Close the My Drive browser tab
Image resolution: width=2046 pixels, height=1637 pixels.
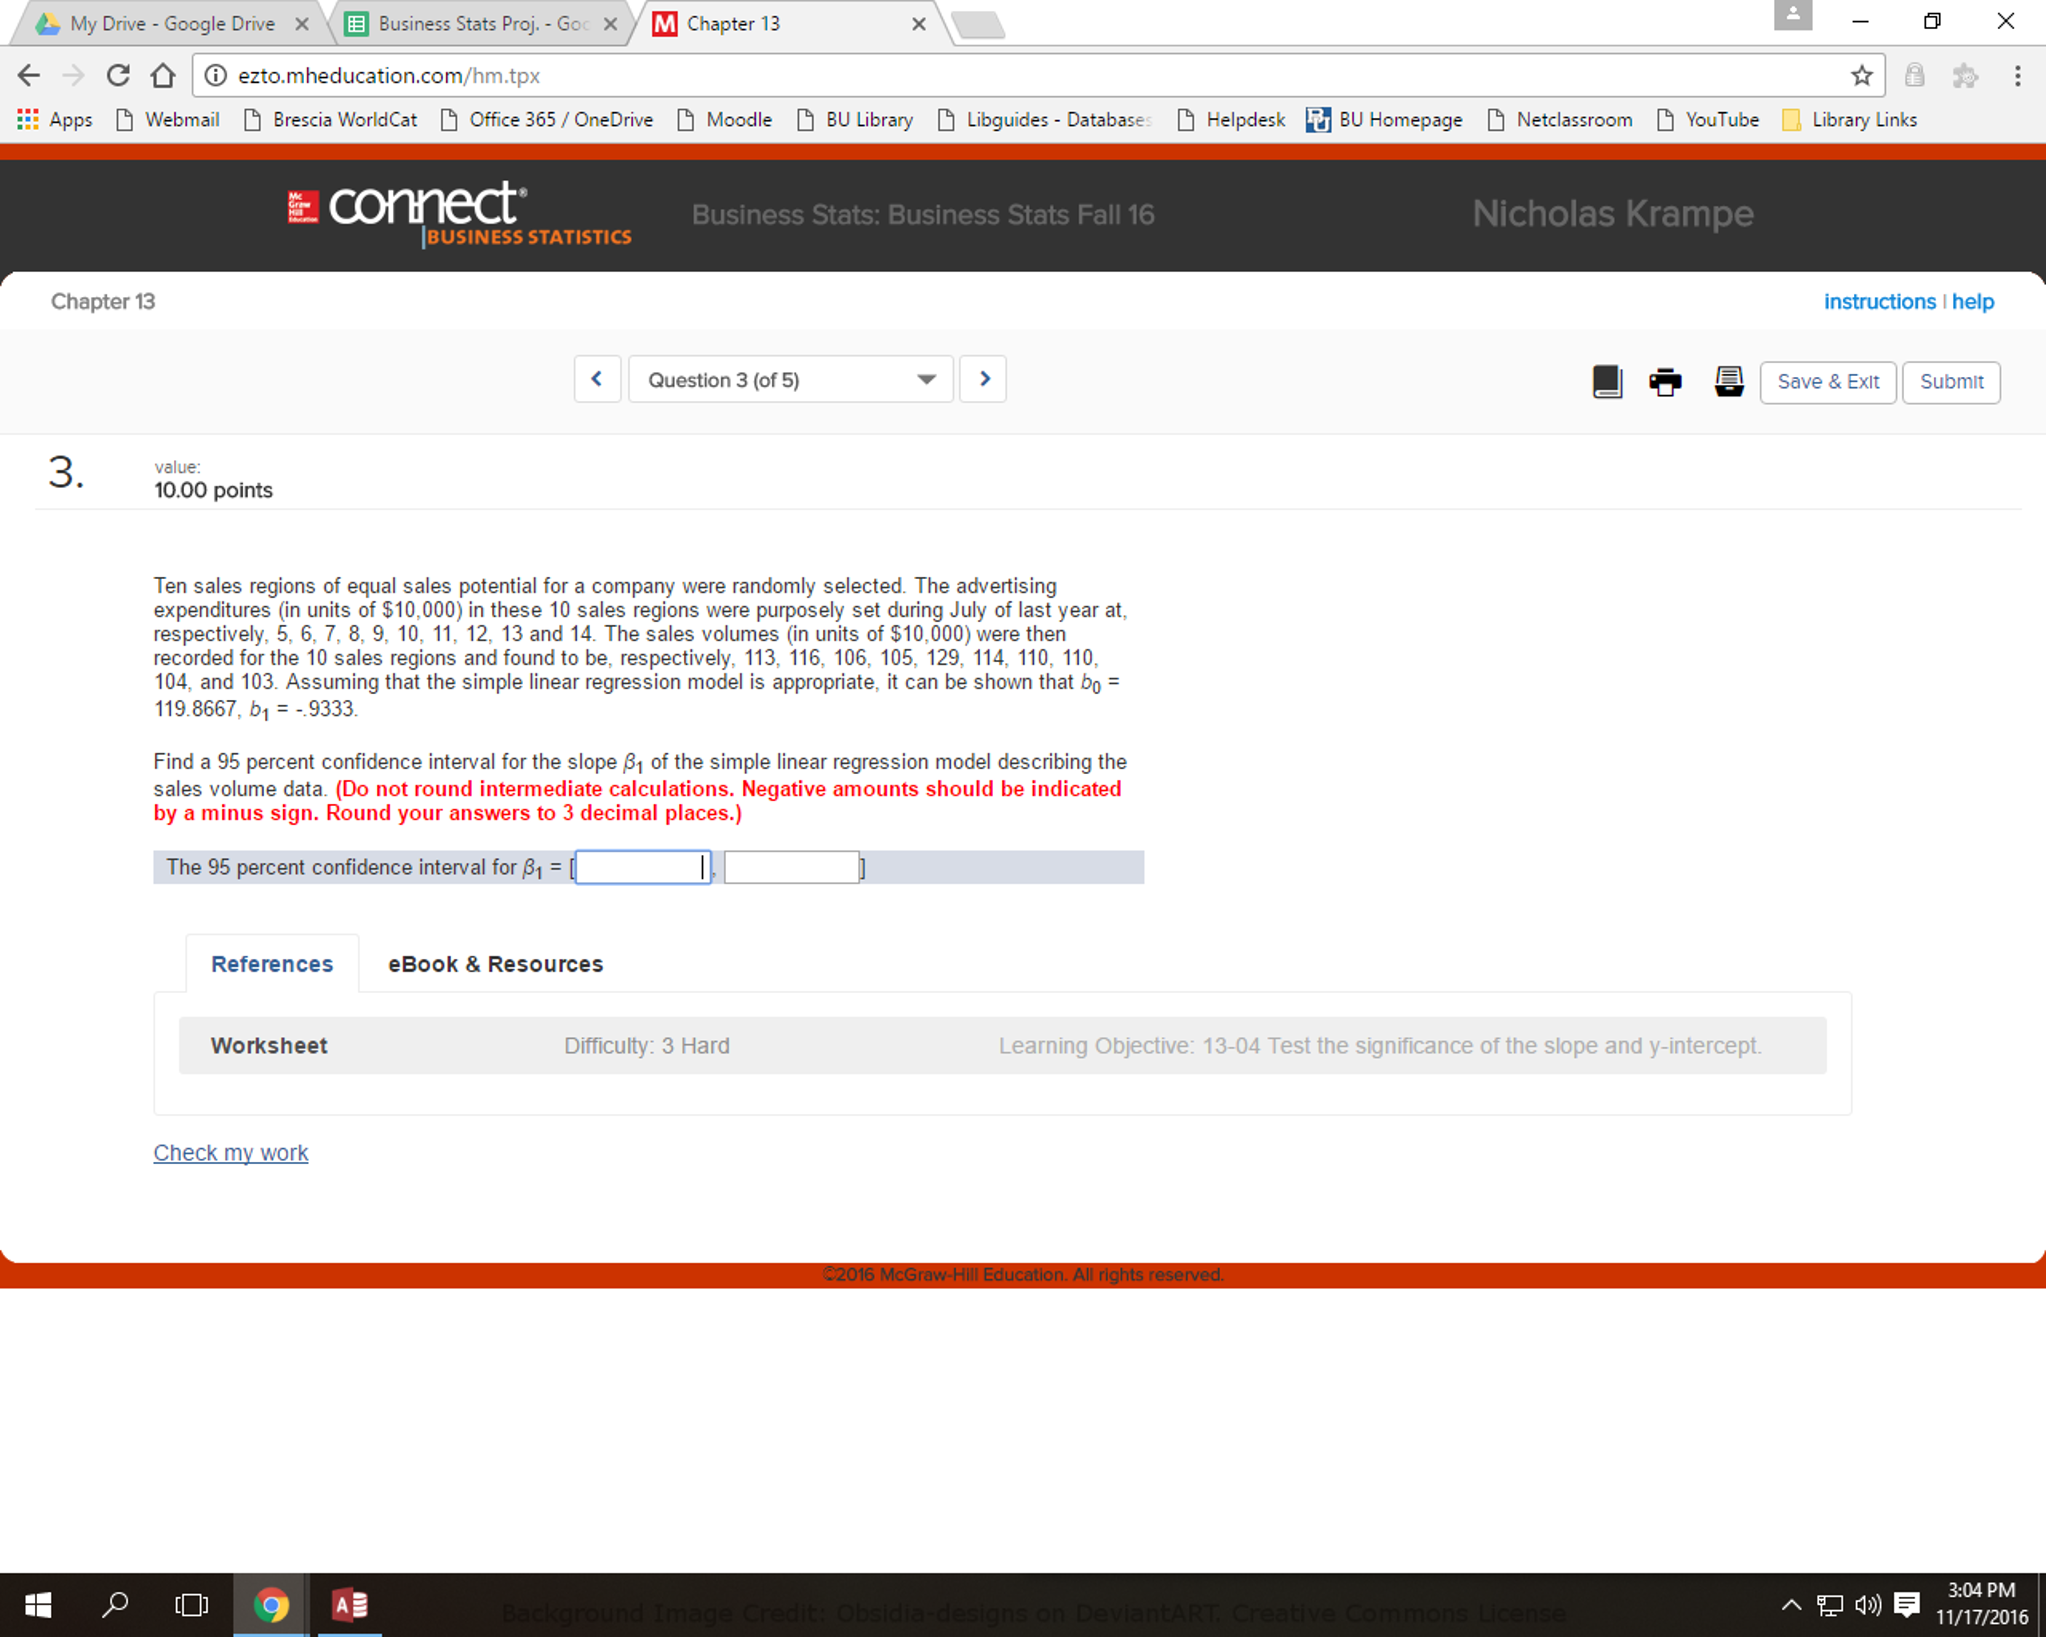301,24
